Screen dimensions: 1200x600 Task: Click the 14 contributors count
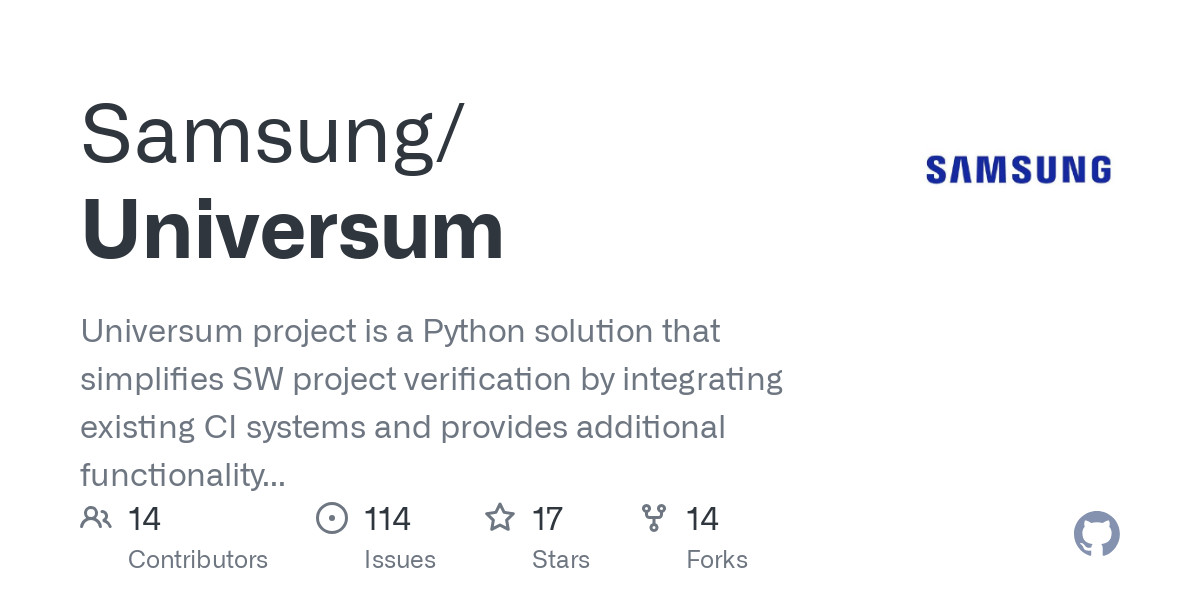144,519
